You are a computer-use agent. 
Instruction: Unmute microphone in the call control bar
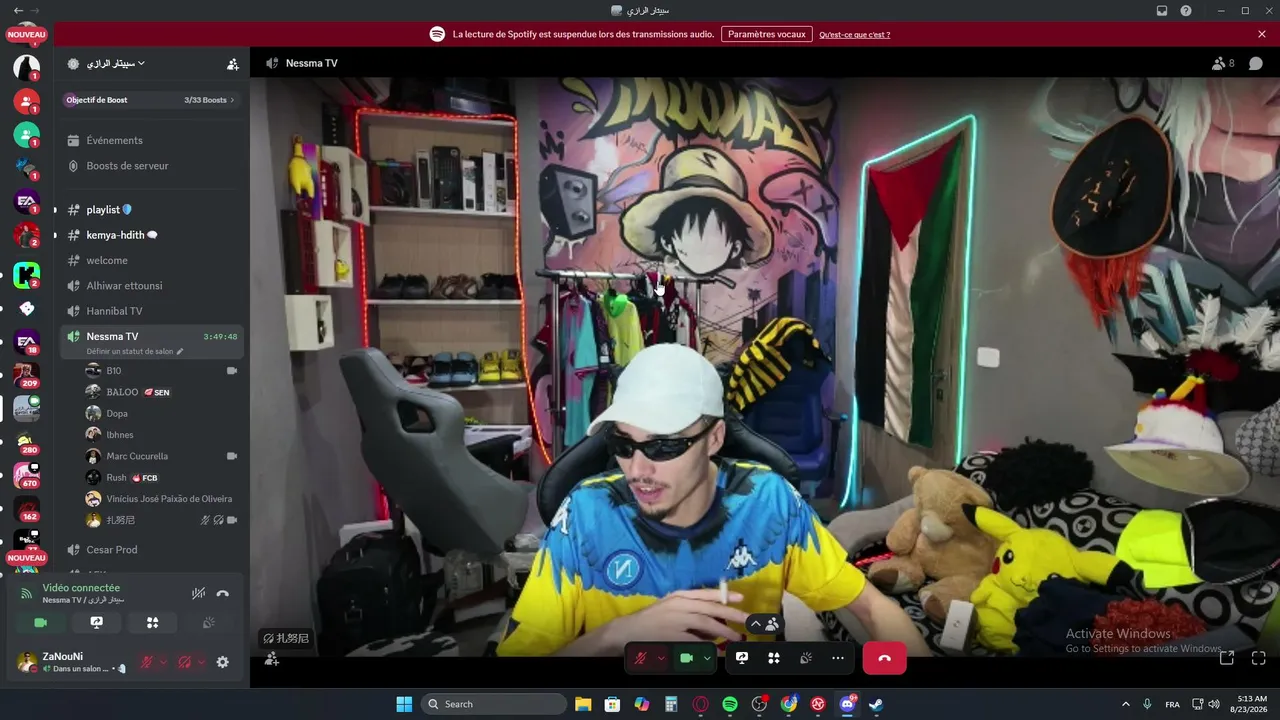(640, 658)
